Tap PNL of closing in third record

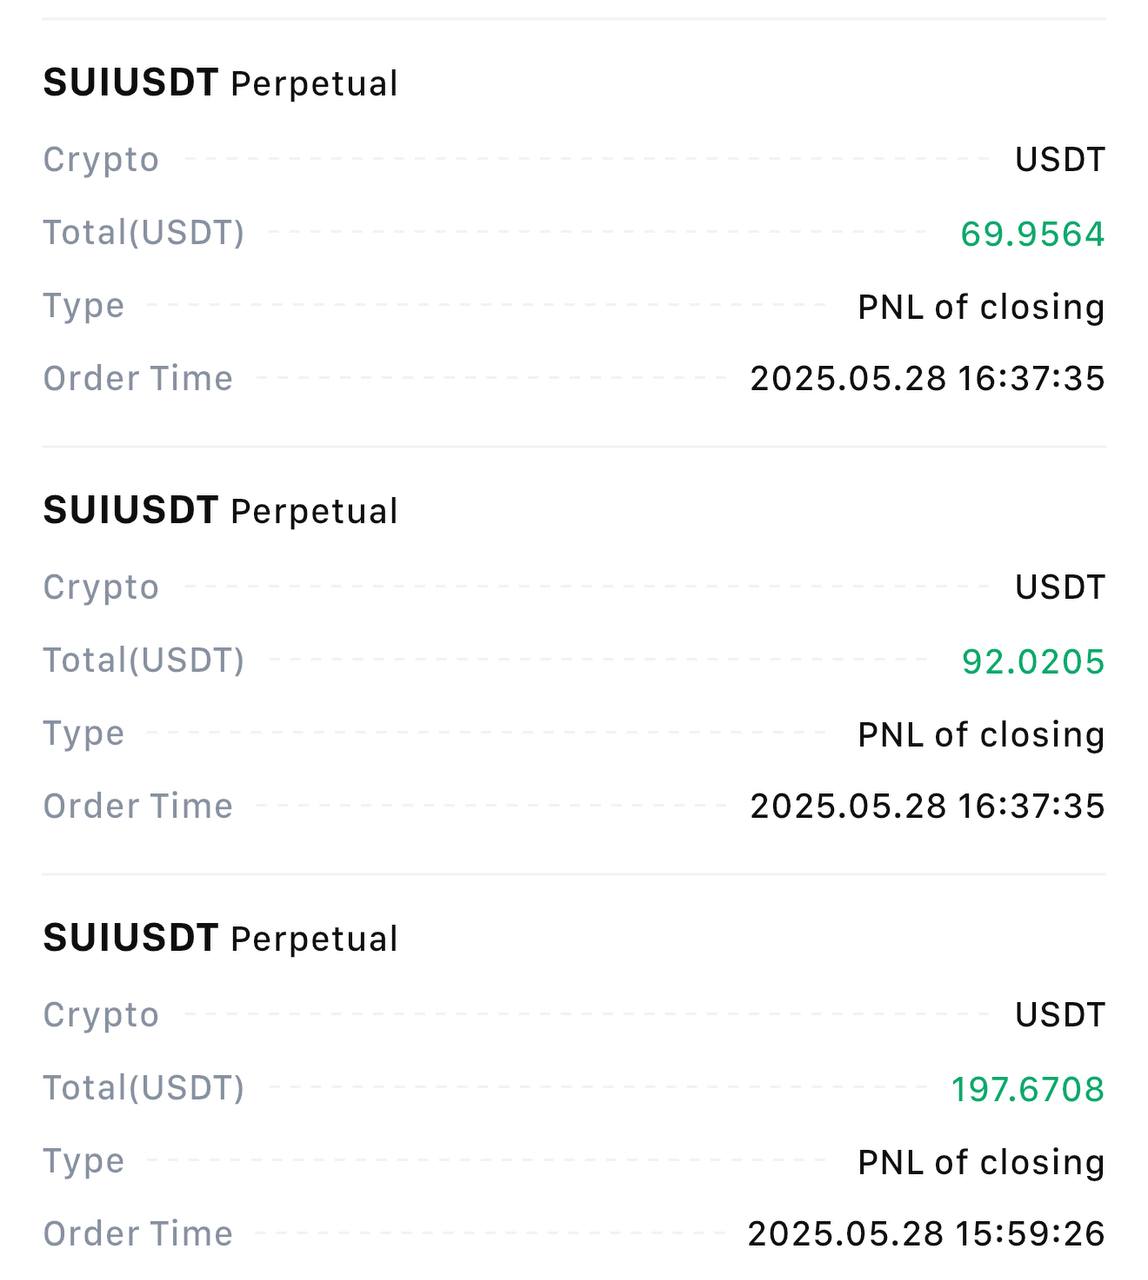(x=981, y=1163)
